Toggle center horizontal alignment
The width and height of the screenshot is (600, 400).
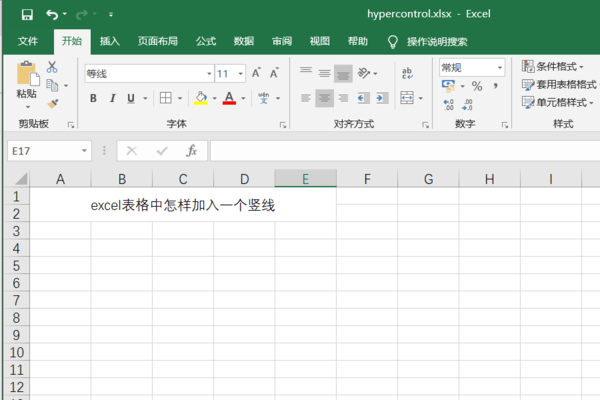324,98
